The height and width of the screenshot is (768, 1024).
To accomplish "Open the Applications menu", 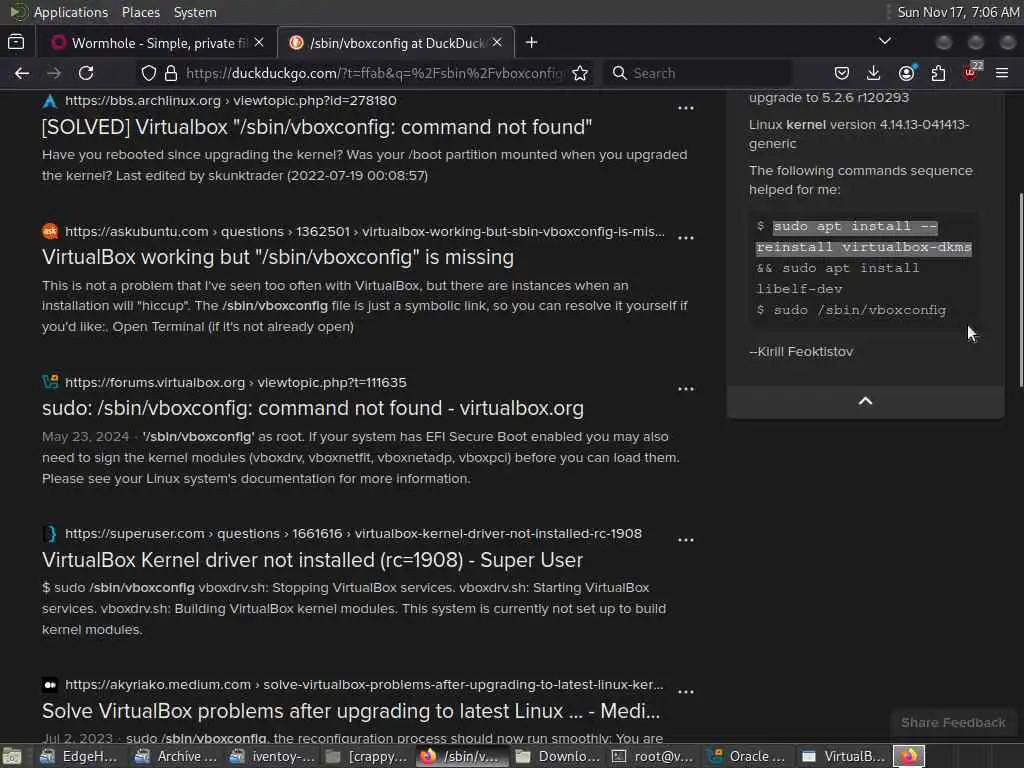I will point(71,12).
